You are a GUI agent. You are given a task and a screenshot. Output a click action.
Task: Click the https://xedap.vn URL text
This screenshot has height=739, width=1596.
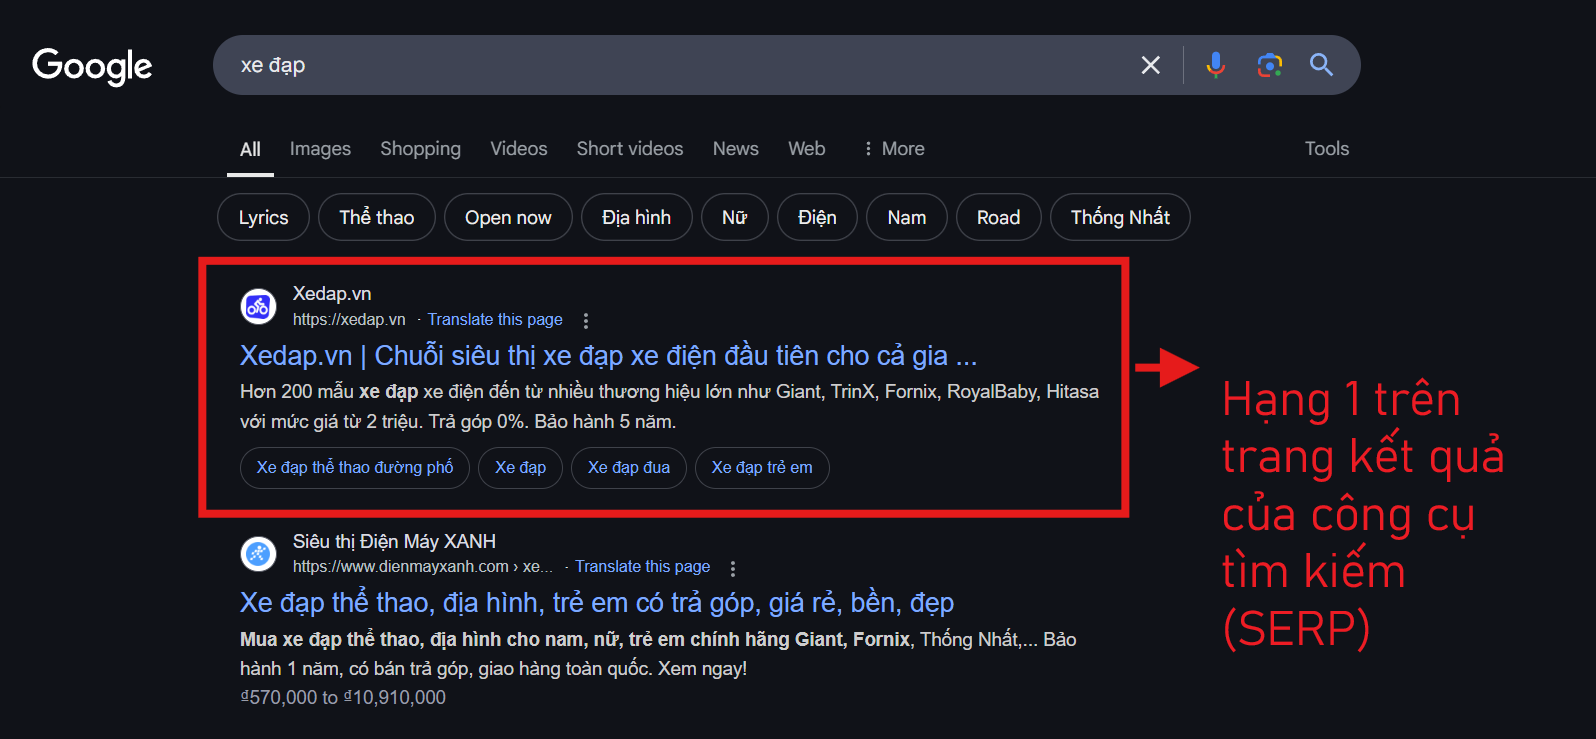(349, 320)
